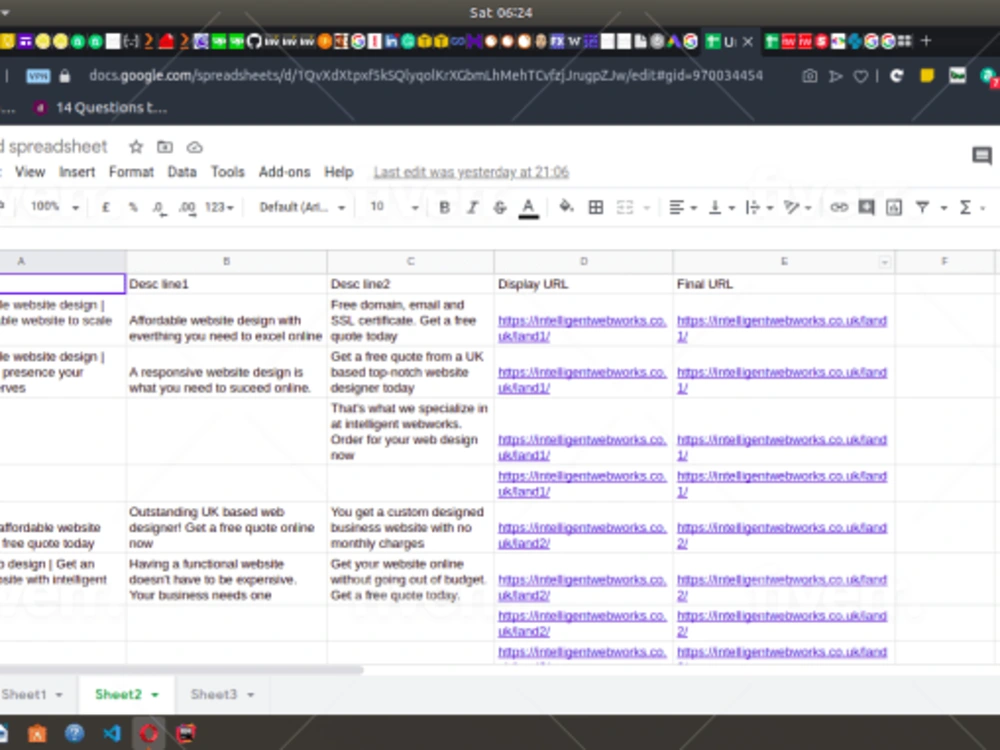Open the 123 more formats dropdown
1000x750 pixels.
tap(219, 207)
